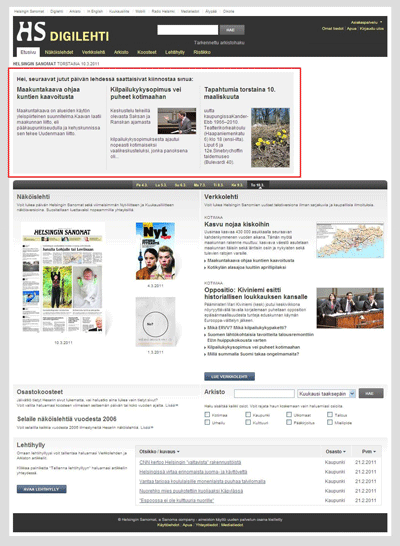Click the map image beside Kasvu nojaa kiskoihin

350,240
